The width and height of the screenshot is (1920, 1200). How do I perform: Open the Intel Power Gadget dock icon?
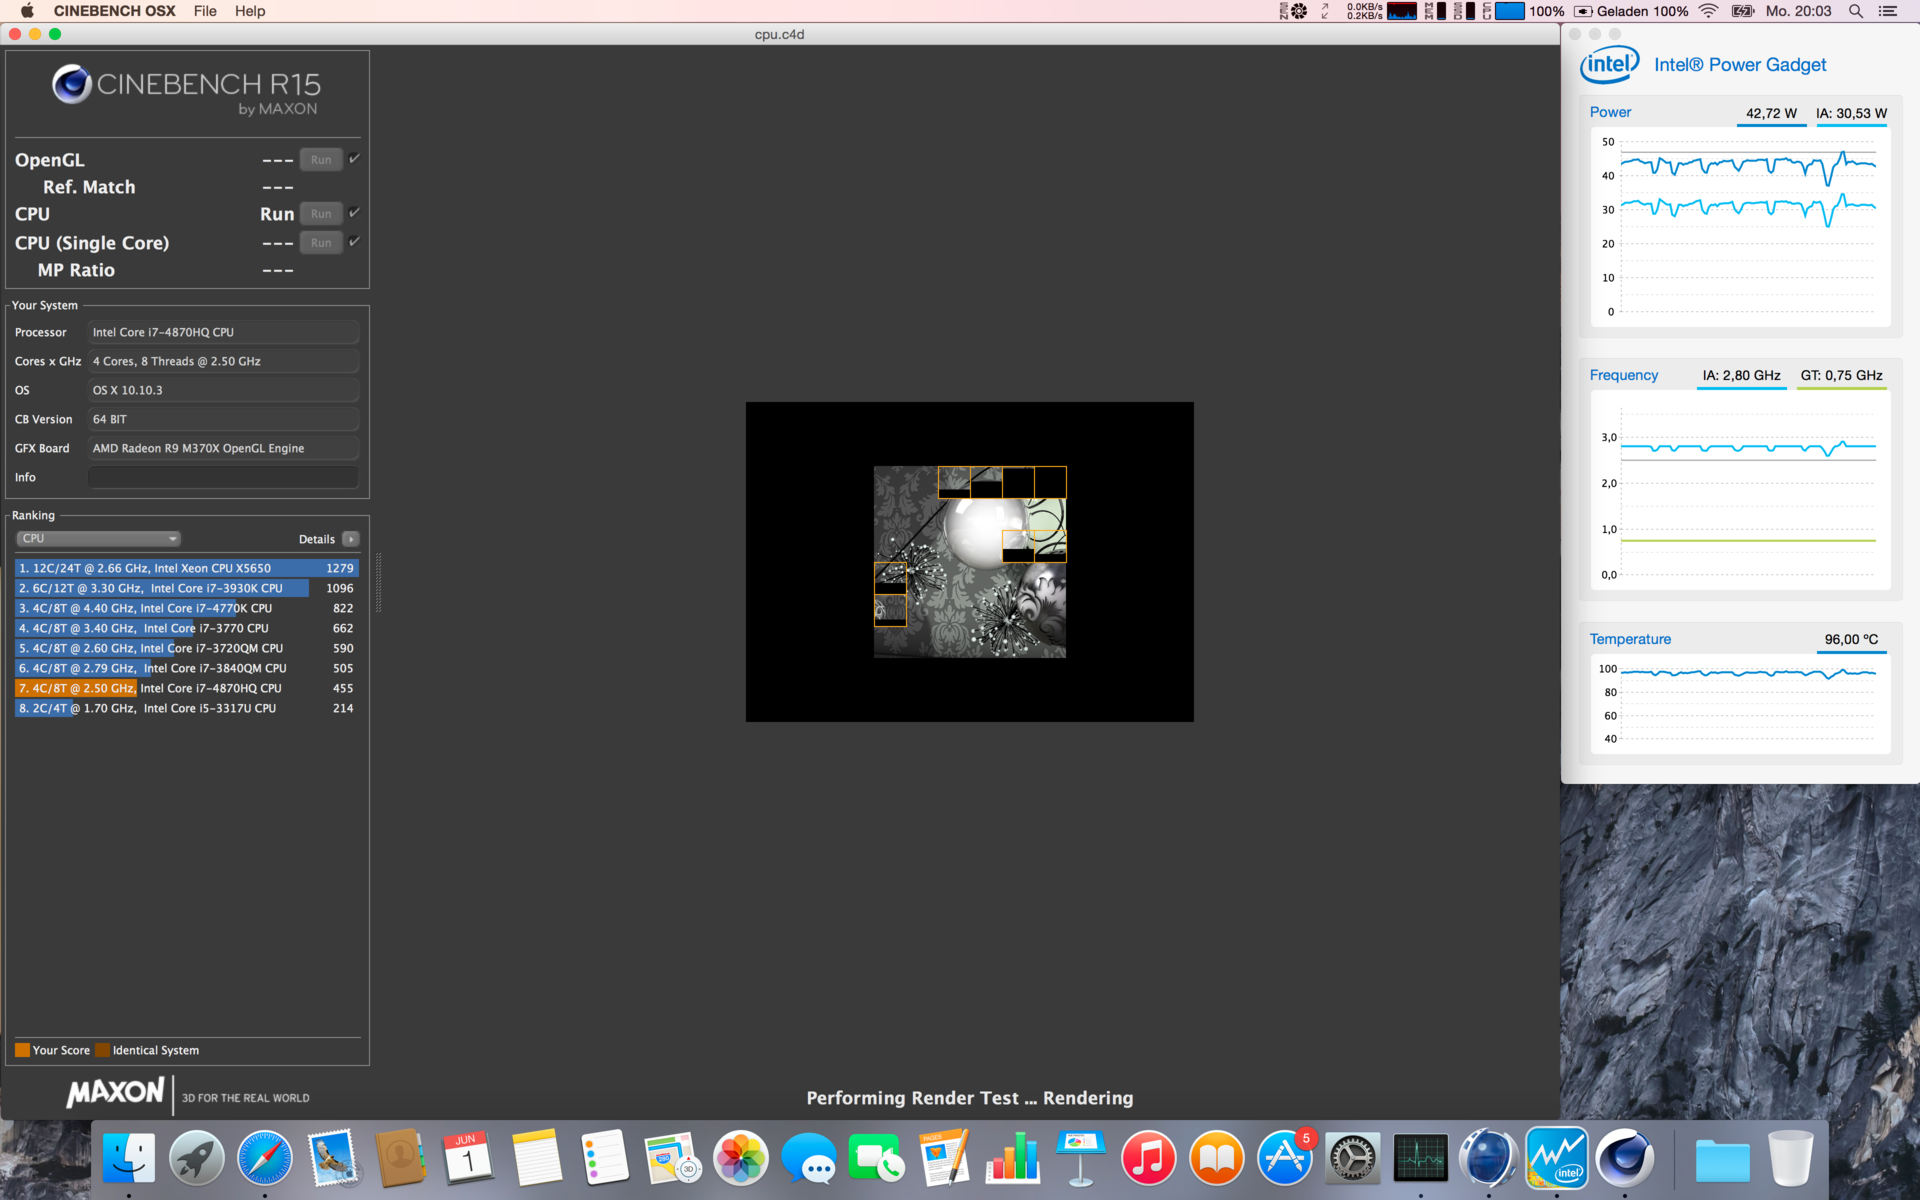(1556, 1159)
